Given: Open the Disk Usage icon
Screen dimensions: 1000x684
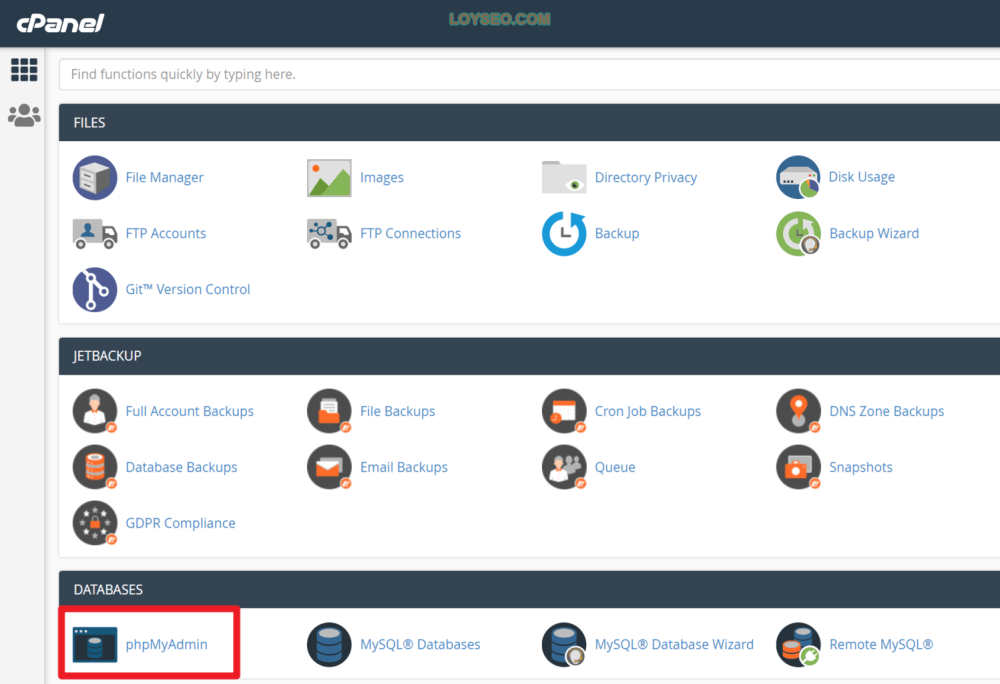Looking at the screenshot, I should (798, 177).
